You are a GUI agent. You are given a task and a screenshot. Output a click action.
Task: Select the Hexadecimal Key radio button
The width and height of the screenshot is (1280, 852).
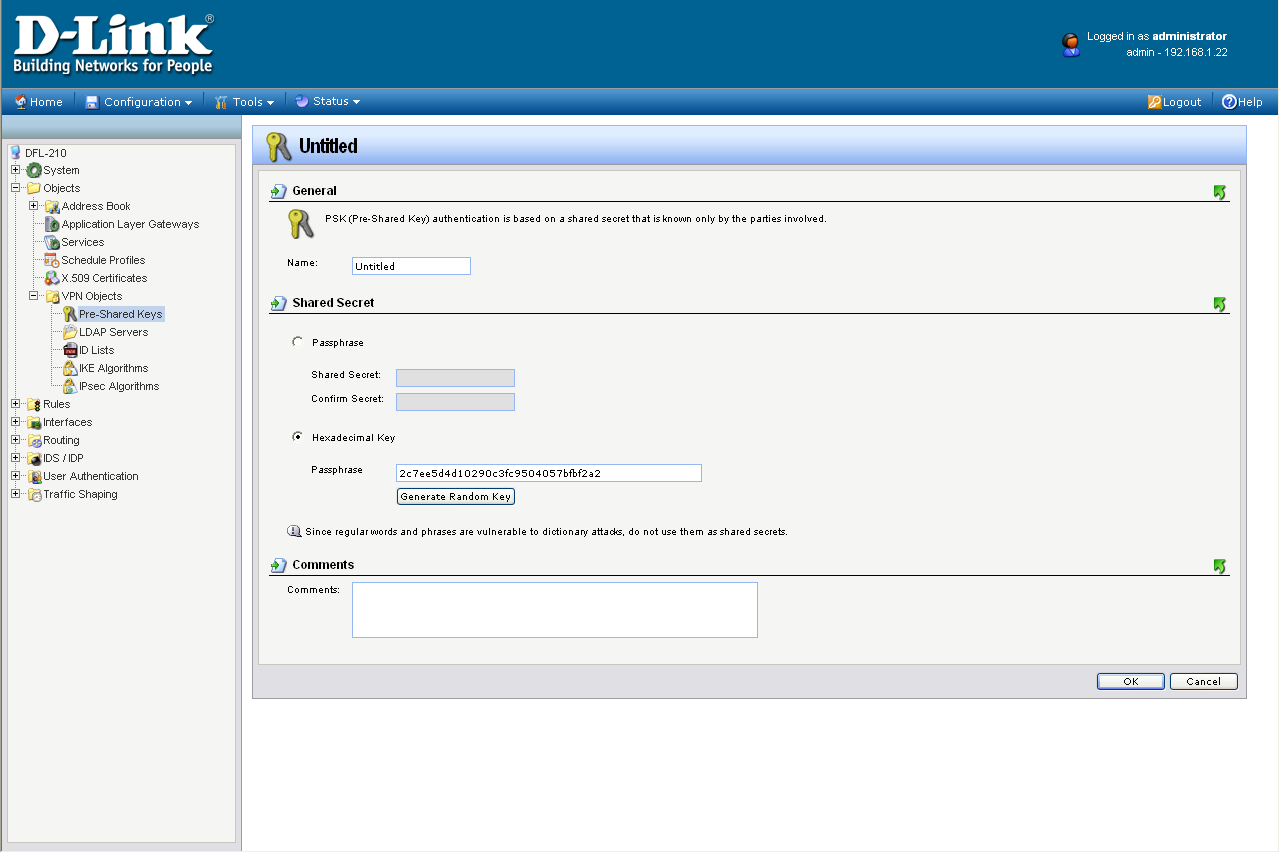click(297, 437)
